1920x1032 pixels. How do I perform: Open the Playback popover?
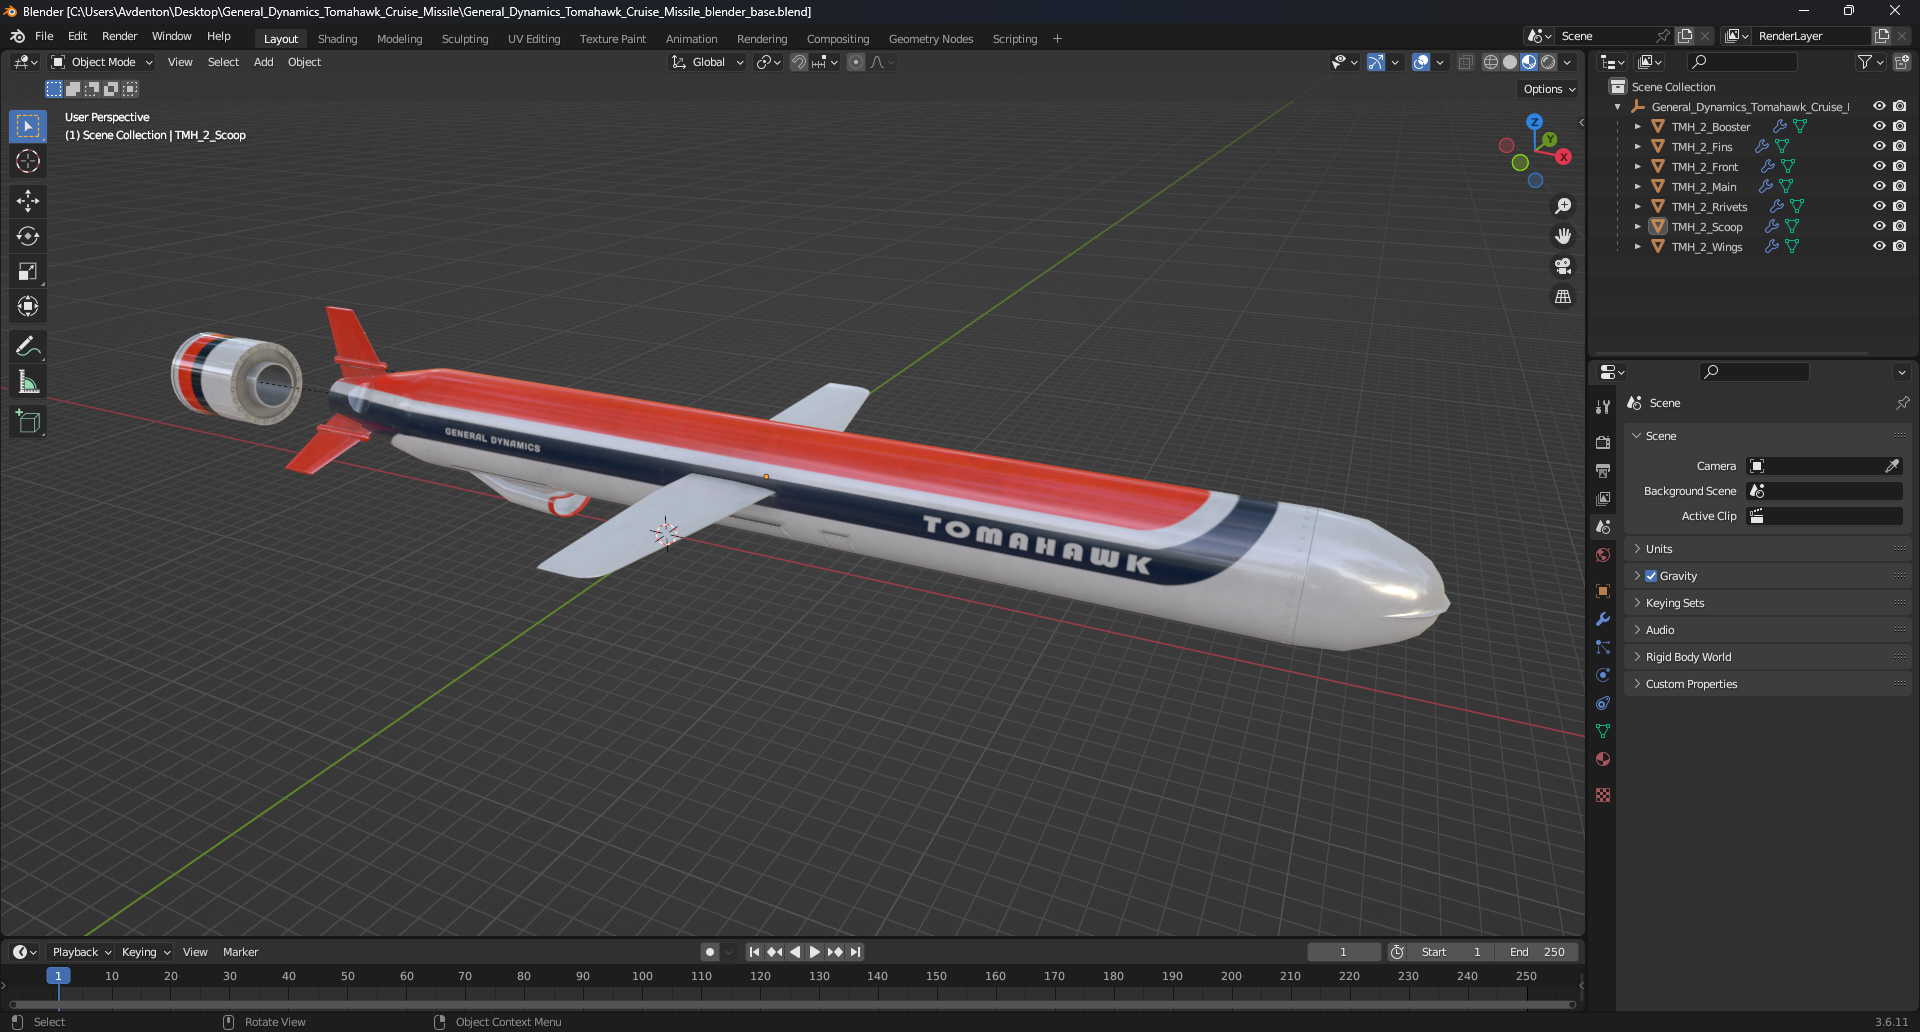81,952
